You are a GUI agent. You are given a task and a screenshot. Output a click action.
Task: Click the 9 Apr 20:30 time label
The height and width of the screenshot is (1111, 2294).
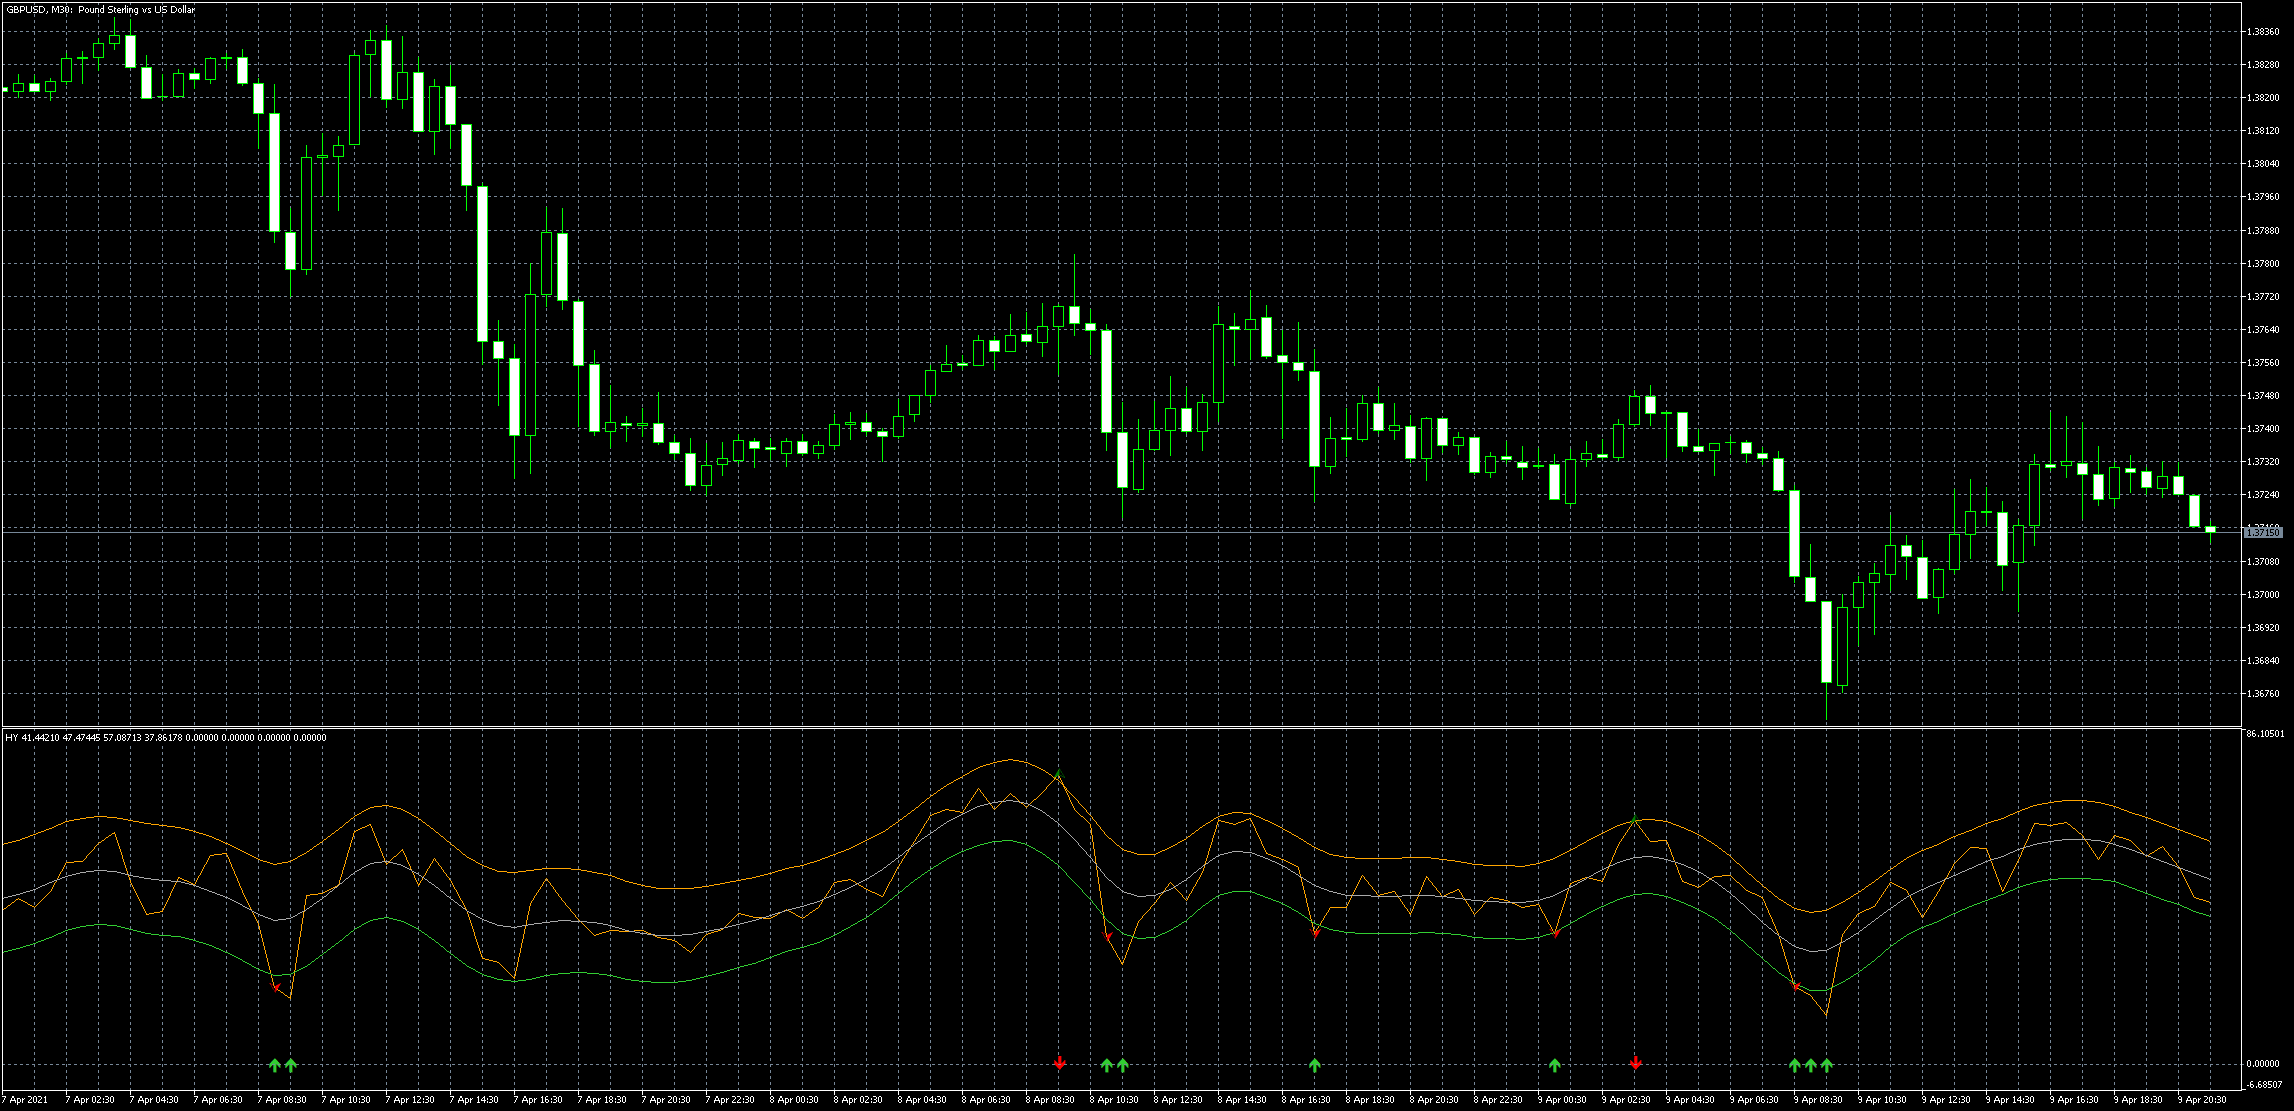tap(2202, 1100)
